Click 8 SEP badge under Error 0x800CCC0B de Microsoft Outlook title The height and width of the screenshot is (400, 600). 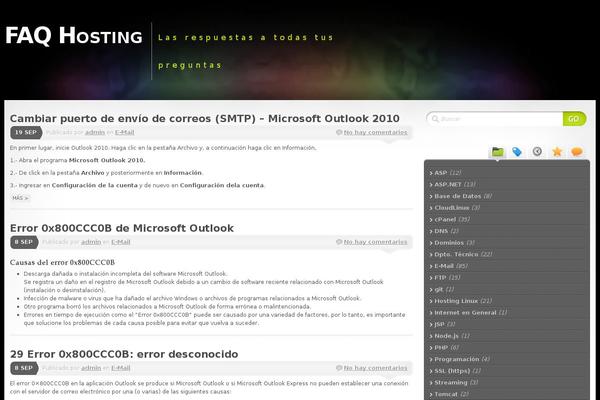(24, 242)
